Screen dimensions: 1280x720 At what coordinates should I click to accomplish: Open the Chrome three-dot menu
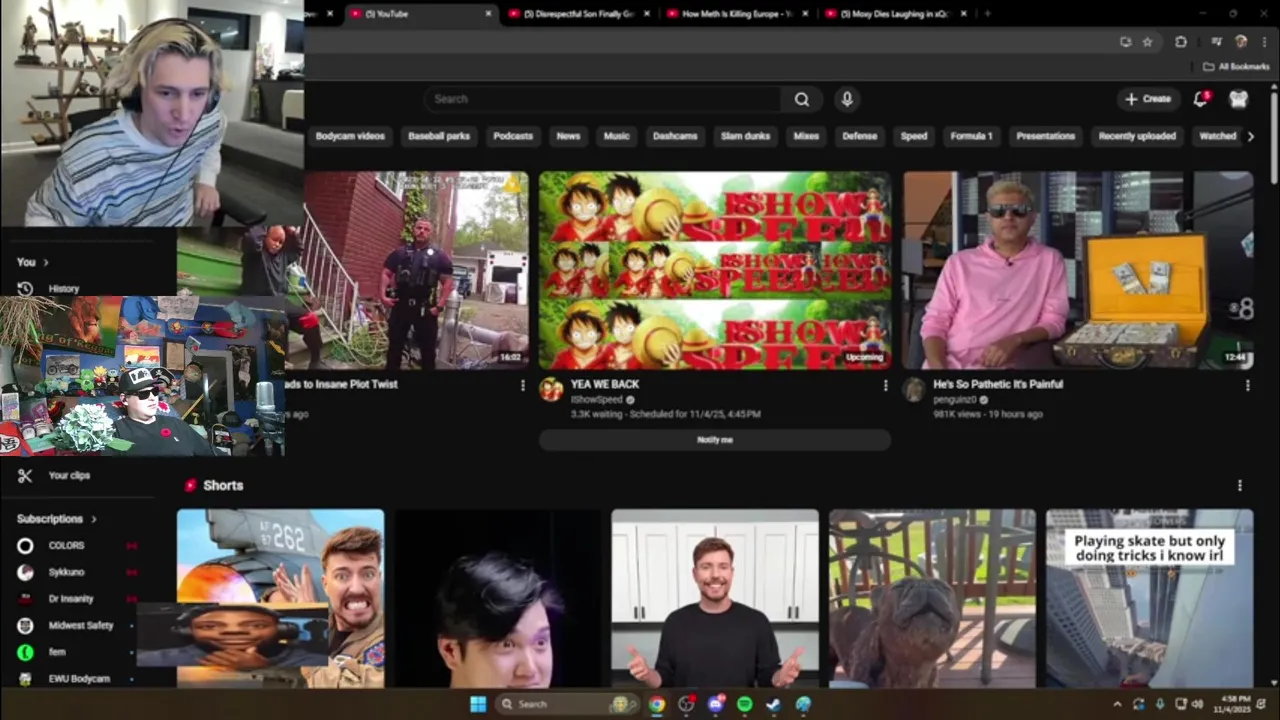(1264, 42)
